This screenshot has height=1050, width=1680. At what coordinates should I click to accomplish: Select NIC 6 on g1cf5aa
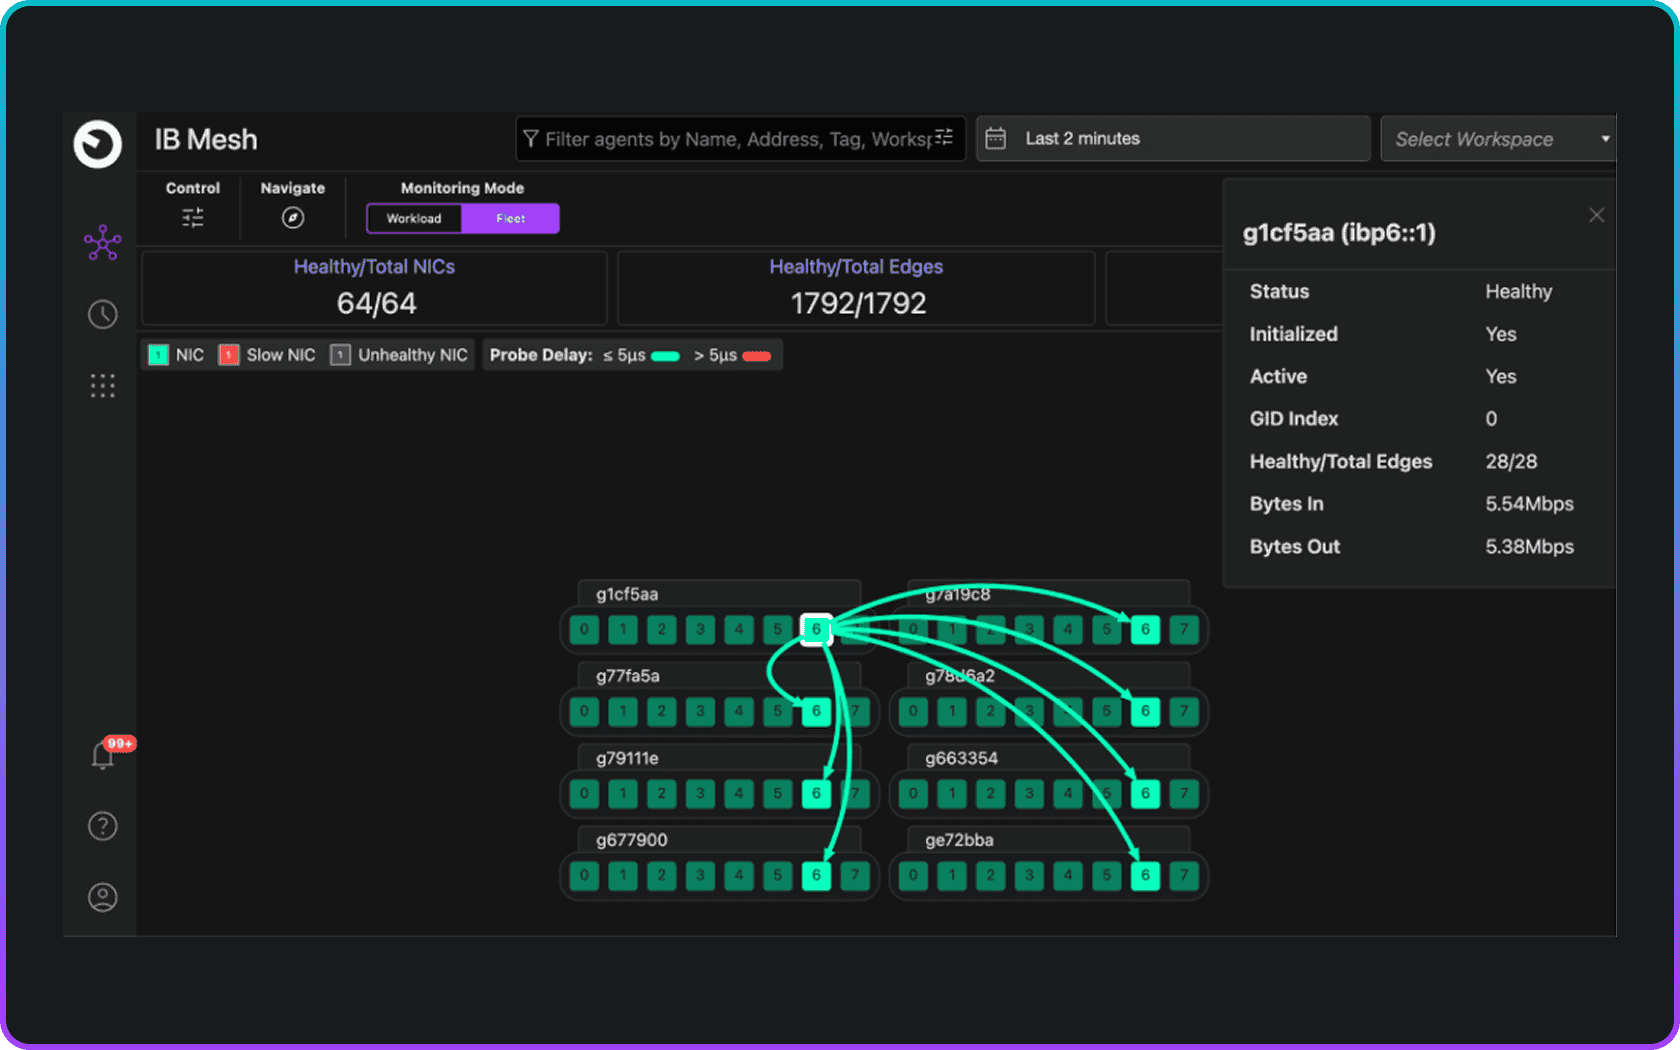pyautogui.click(x=816, y=630)
